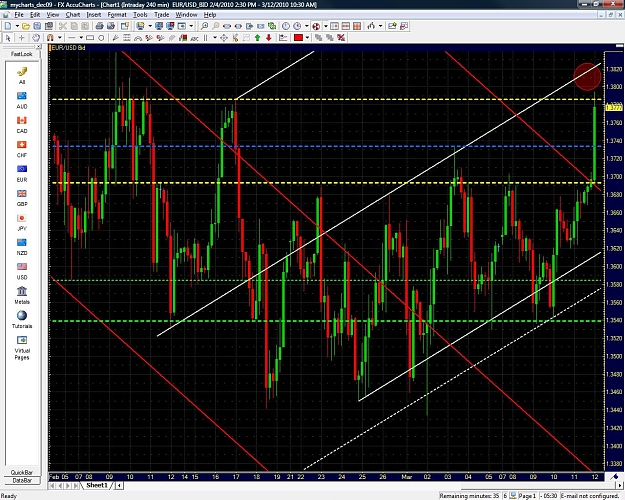The width and height of the screenshot is (625, 500).
Task: Click the FastLook panel header
Action: pyautogui.click(x=22, y=54)
